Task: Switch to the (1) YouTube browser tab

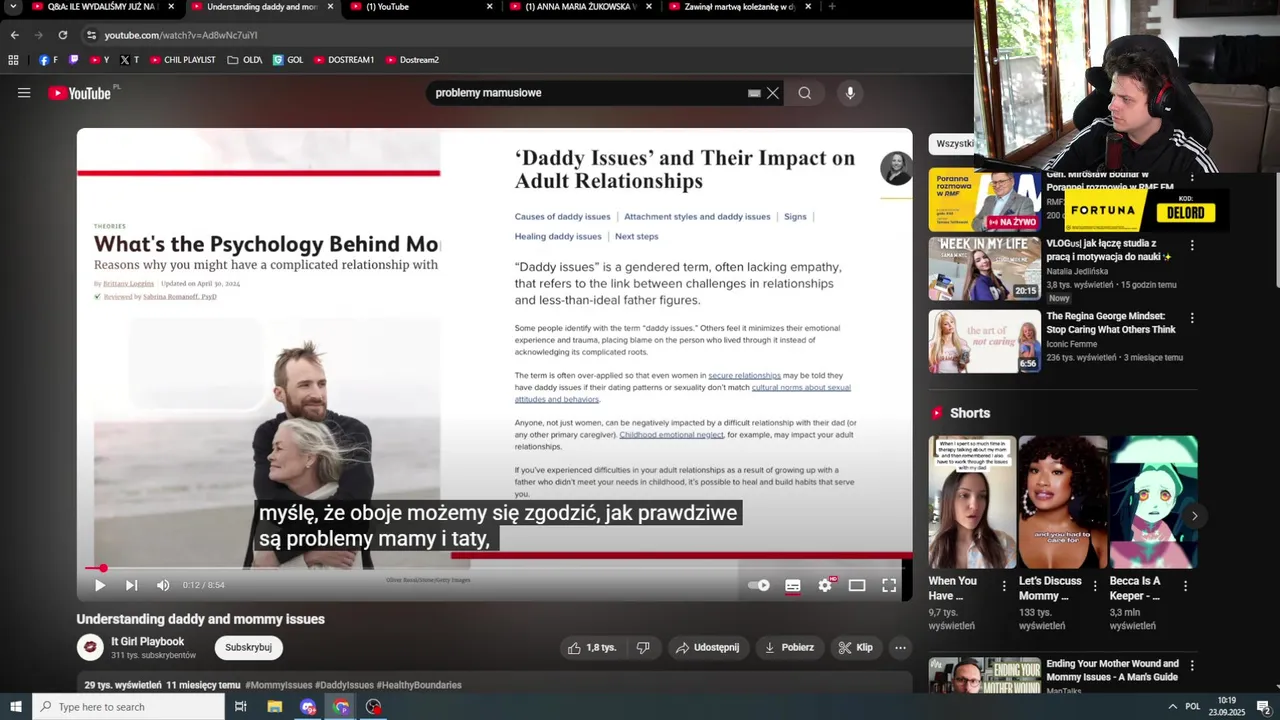Action: pyautogui.click(x=421, y=7)
